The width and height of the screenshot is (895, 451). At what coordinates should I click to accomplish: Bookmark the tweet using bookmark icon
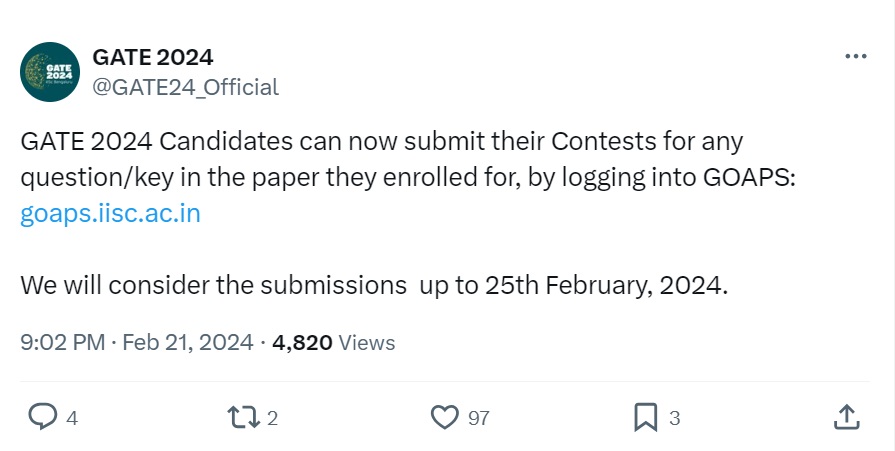645,417
